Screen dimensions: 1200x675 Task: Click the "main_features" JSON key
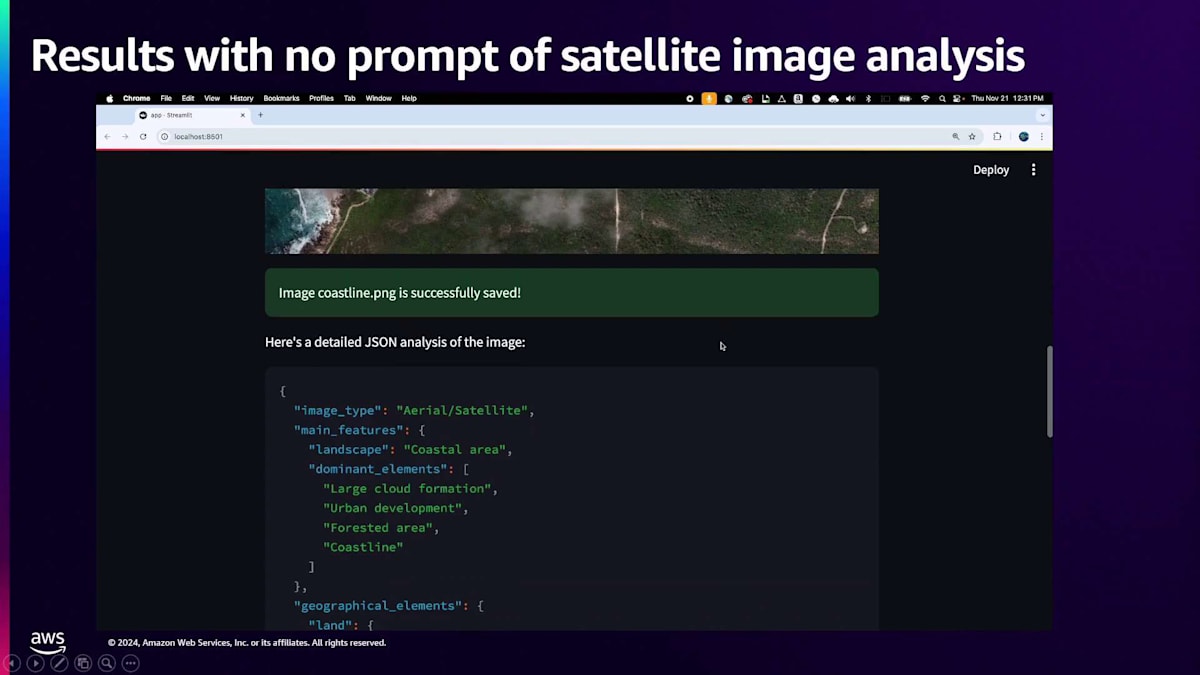[x=349, y=430]
